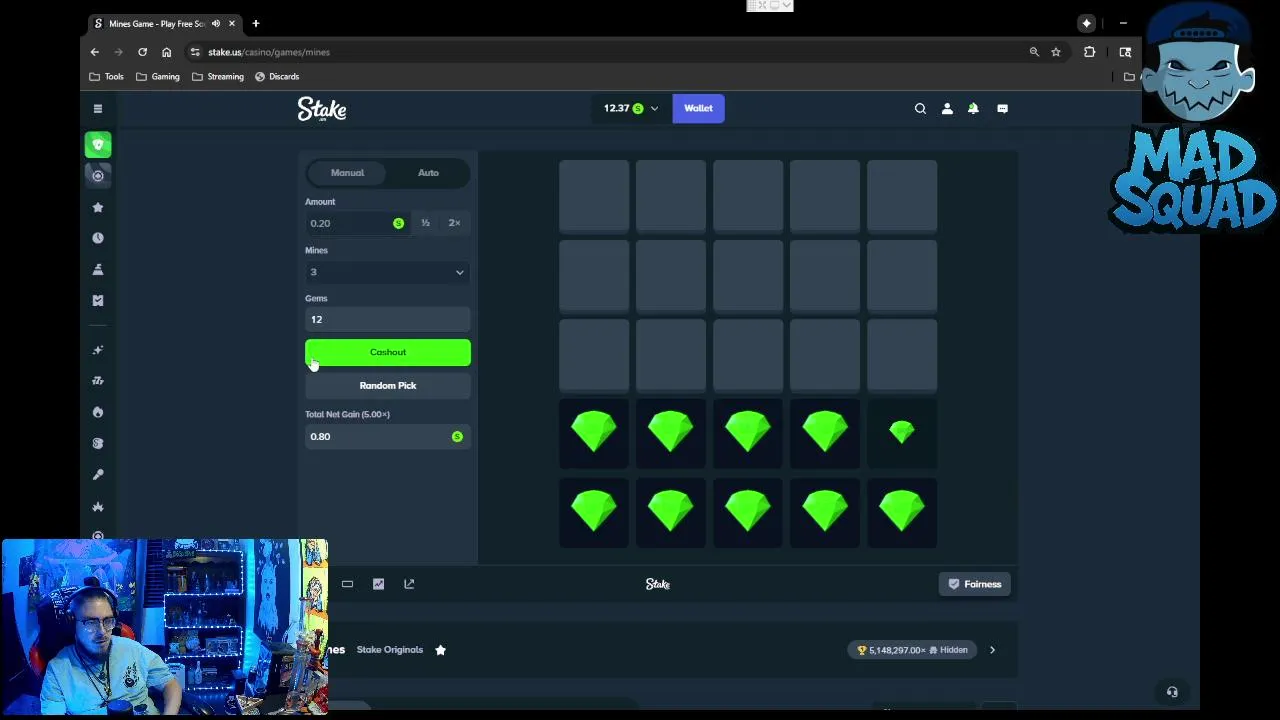Open the Wallet button
The image size is (1280, 720).
pos(698,108)
